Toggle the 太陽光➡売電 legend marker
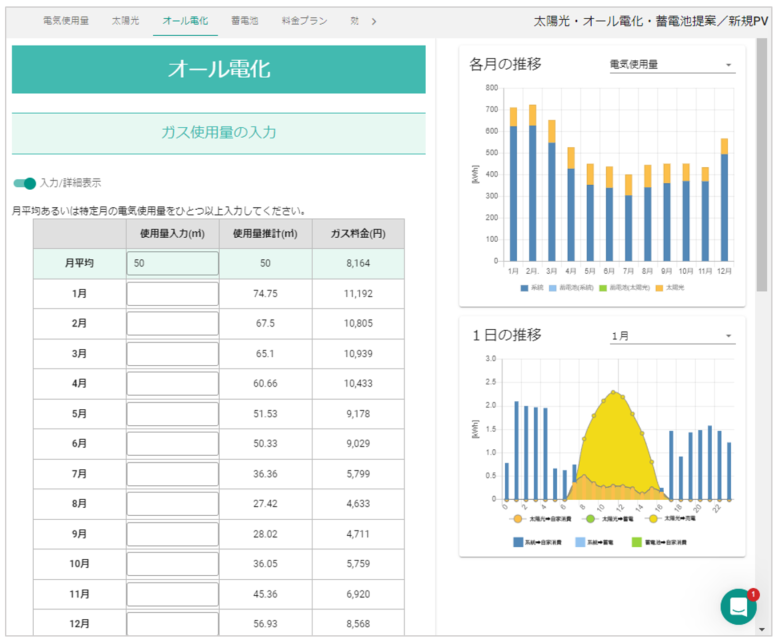Image resolution: width=778 pixels, height=642 pixels. pos(653,519)
